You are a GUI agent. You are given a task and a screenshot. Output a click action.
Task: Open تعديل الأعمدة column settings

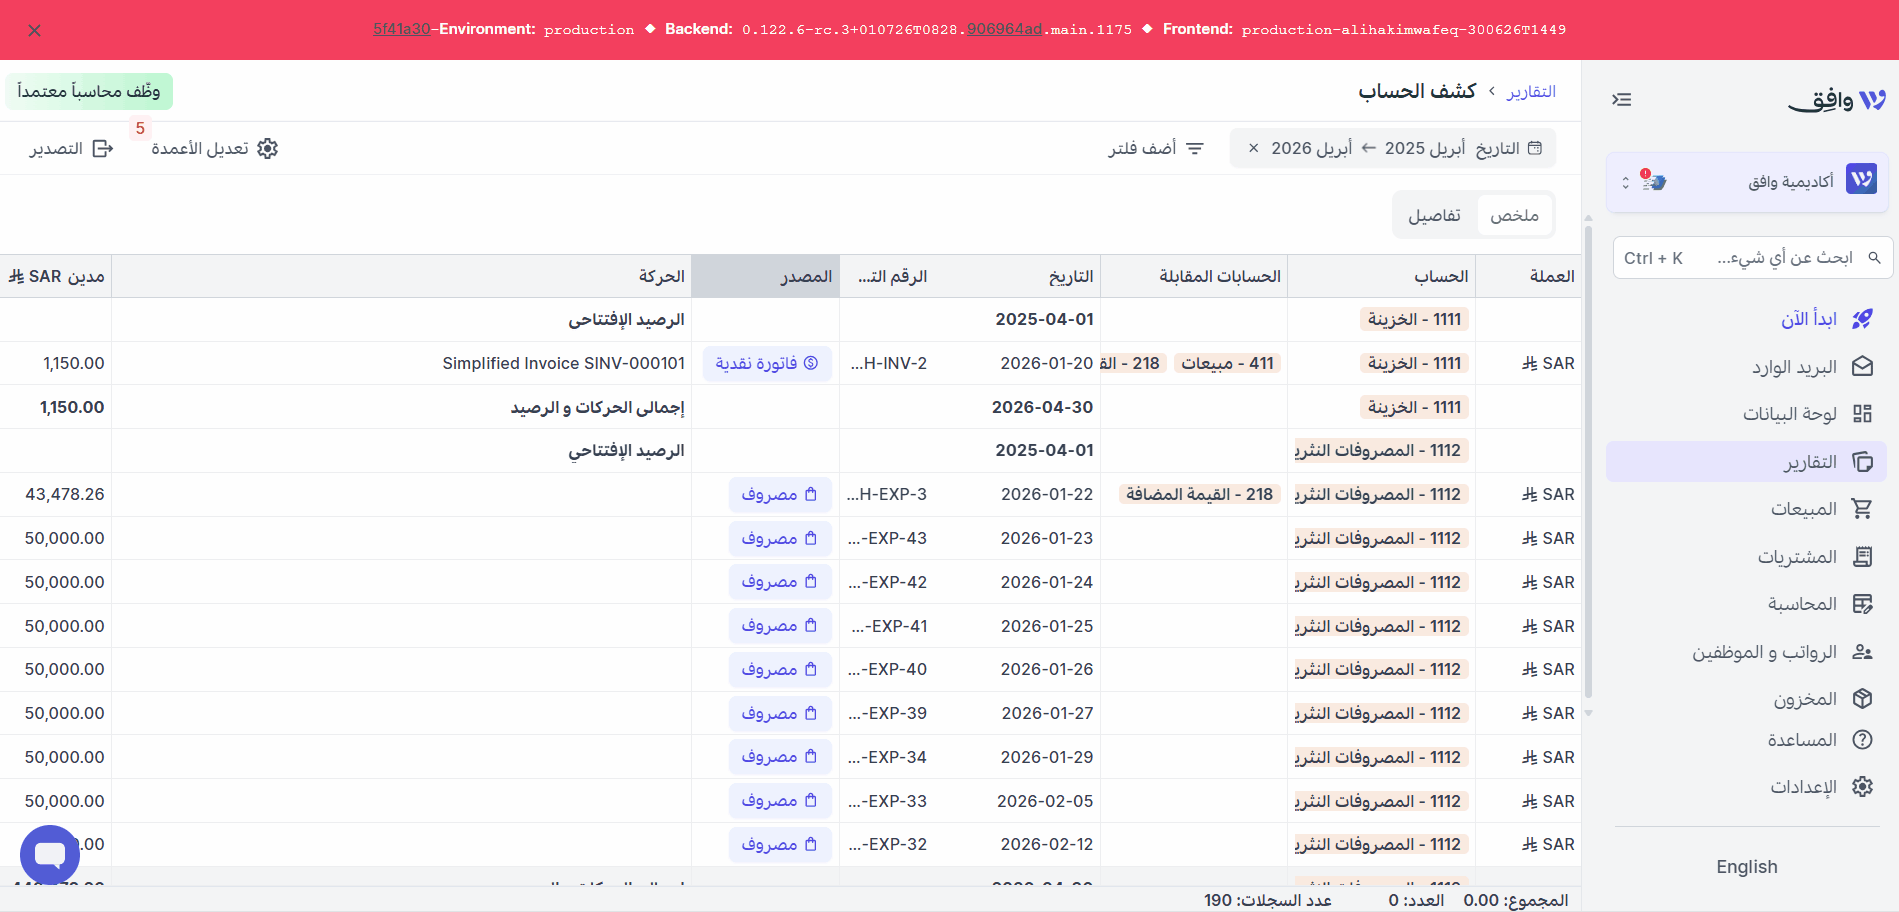[214, 148]
